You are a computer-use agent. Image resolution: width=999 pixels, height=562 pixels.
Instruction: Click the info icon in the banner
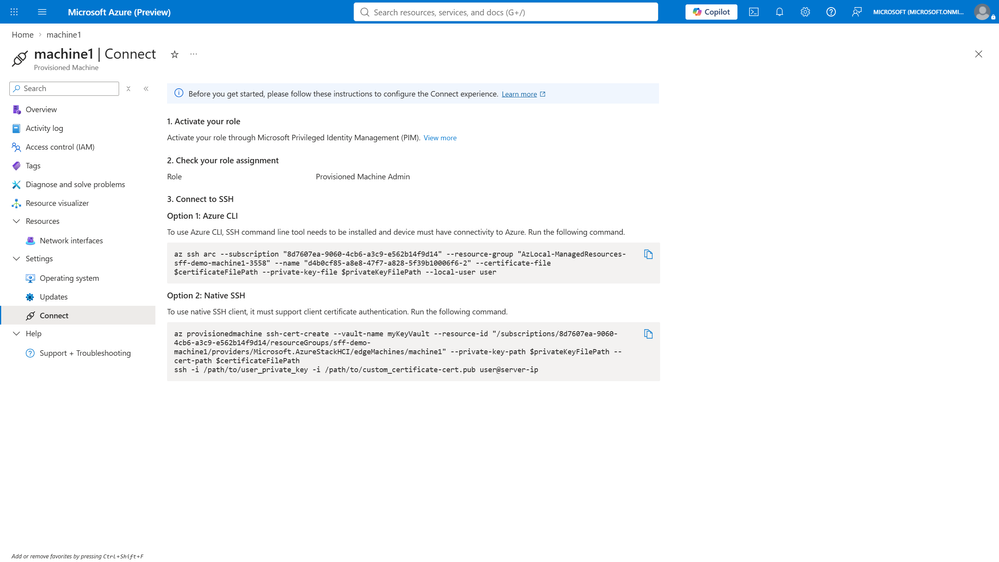pos(179,94)
